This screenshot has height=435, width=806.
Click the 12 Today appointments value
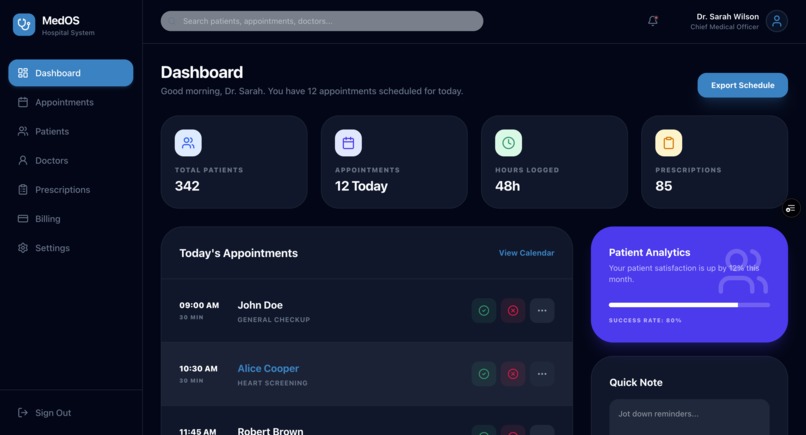pos(361,186)
